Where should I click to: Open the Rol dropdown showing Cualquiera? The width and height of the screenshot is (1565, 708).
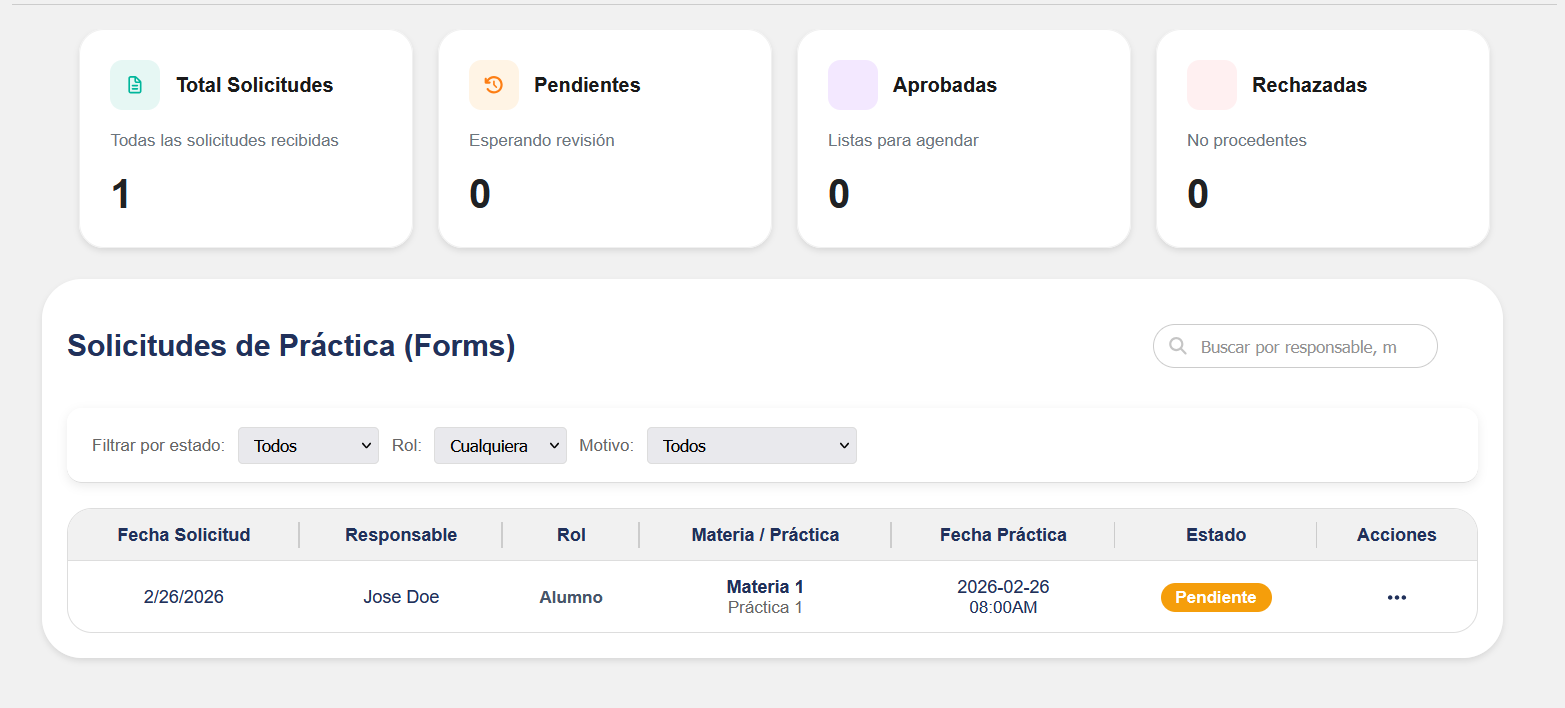point(500,445)
